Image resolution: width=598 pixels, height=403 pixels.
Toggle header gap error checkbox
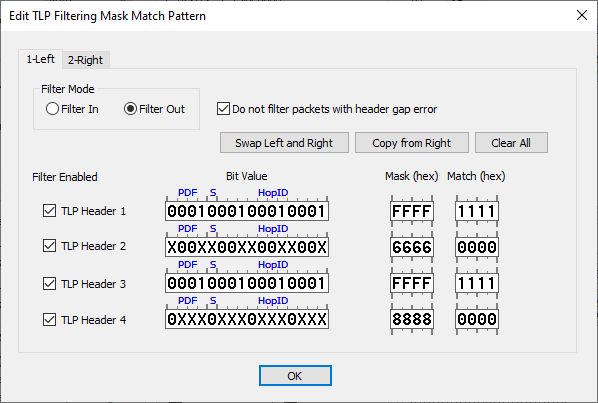[x=223, y=109]
